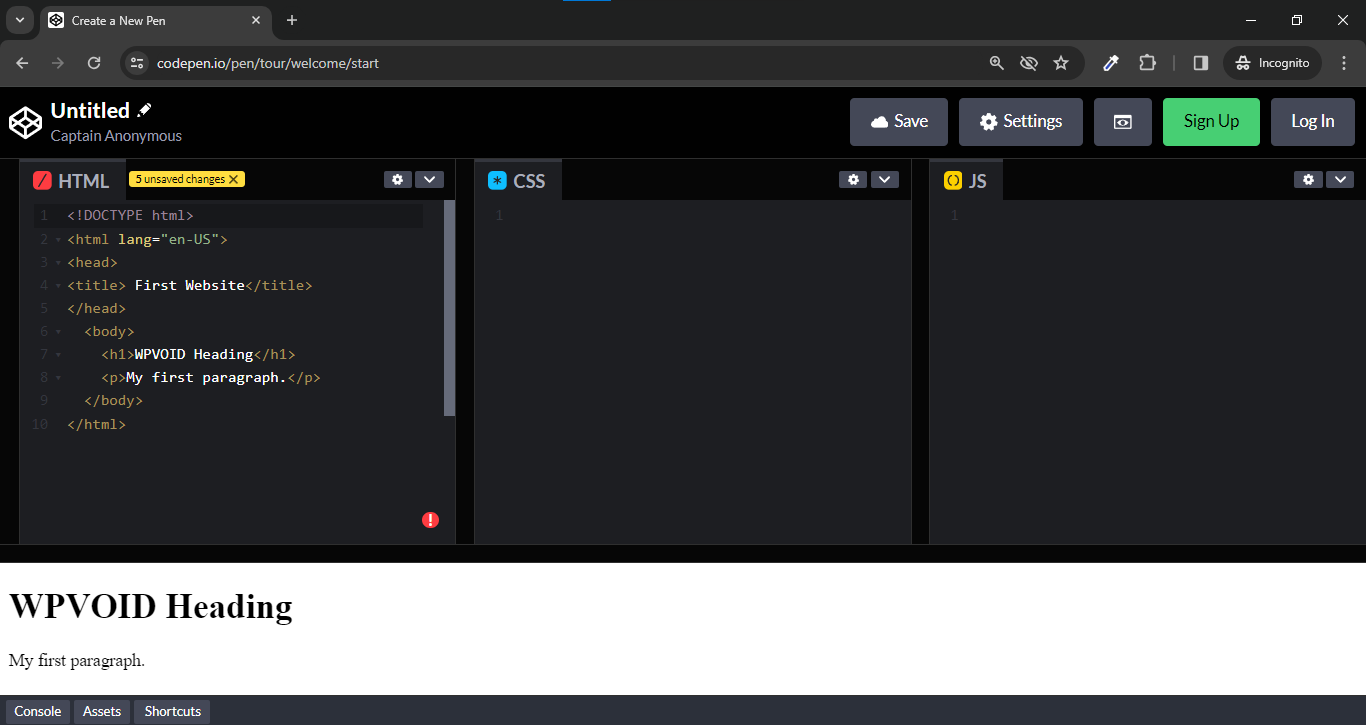Click the Sign Up button

coord(1211,121)
